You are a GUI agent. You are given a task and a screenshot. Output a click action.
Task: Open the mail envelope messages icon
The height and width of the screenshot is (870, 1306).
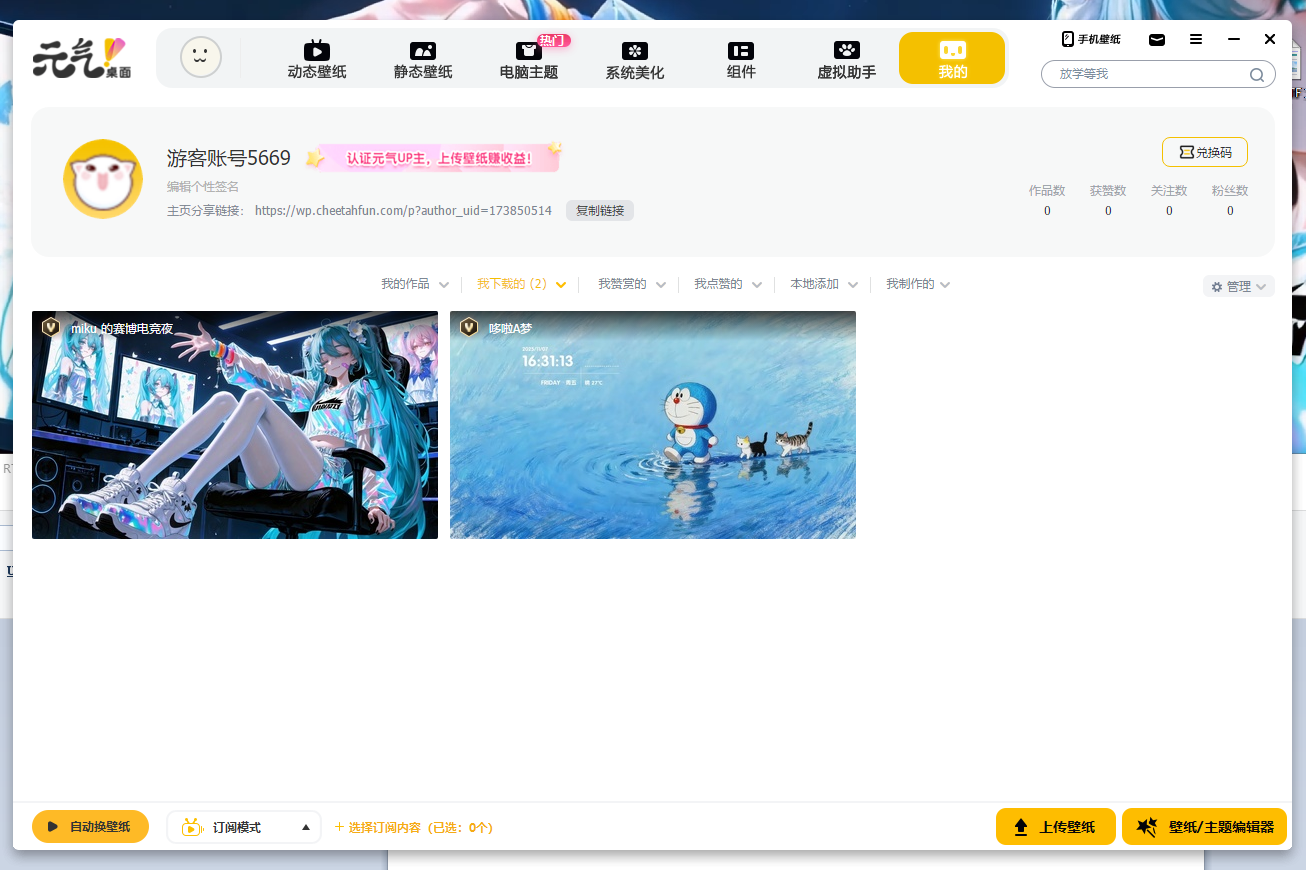point(1157,40)
